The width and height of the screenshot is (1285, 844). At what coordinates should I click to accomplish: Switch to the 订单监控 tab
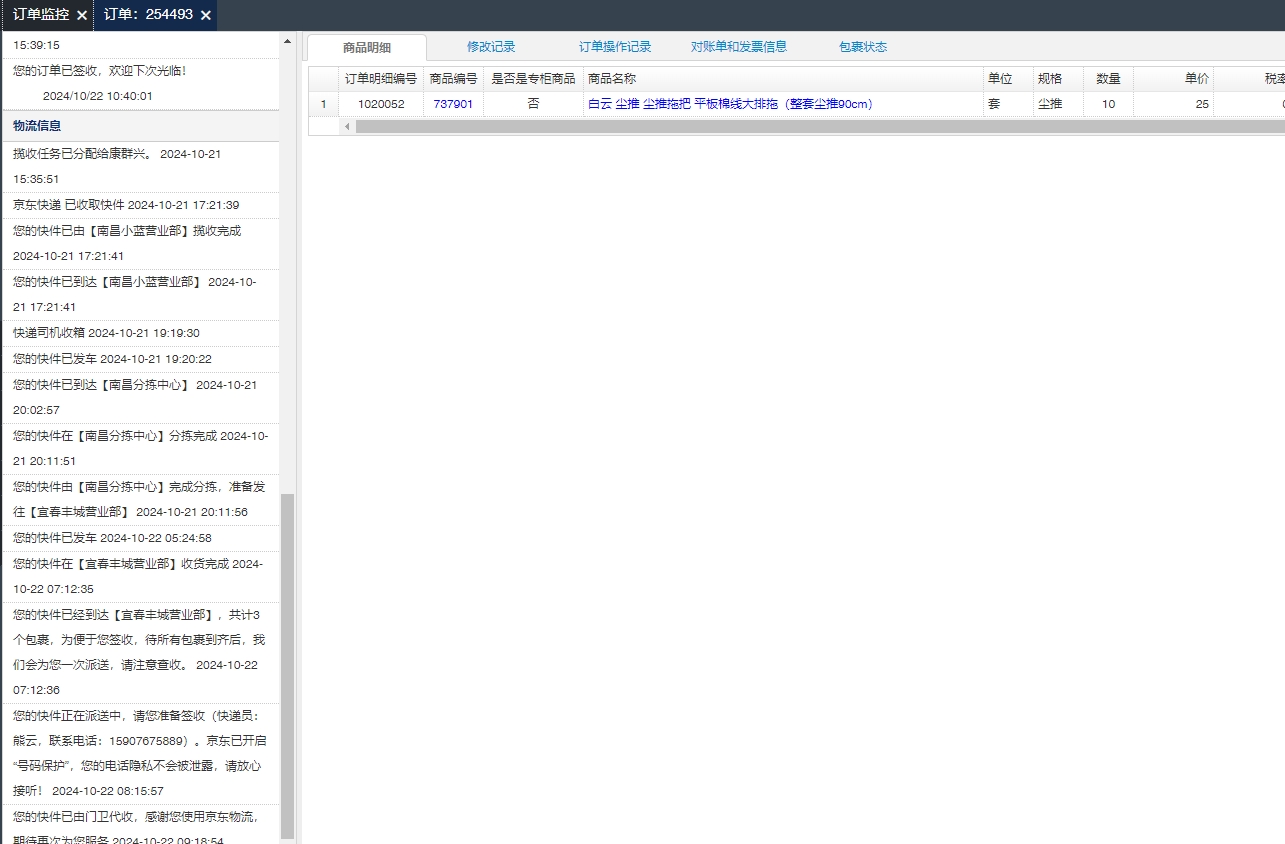pos(41,15)
